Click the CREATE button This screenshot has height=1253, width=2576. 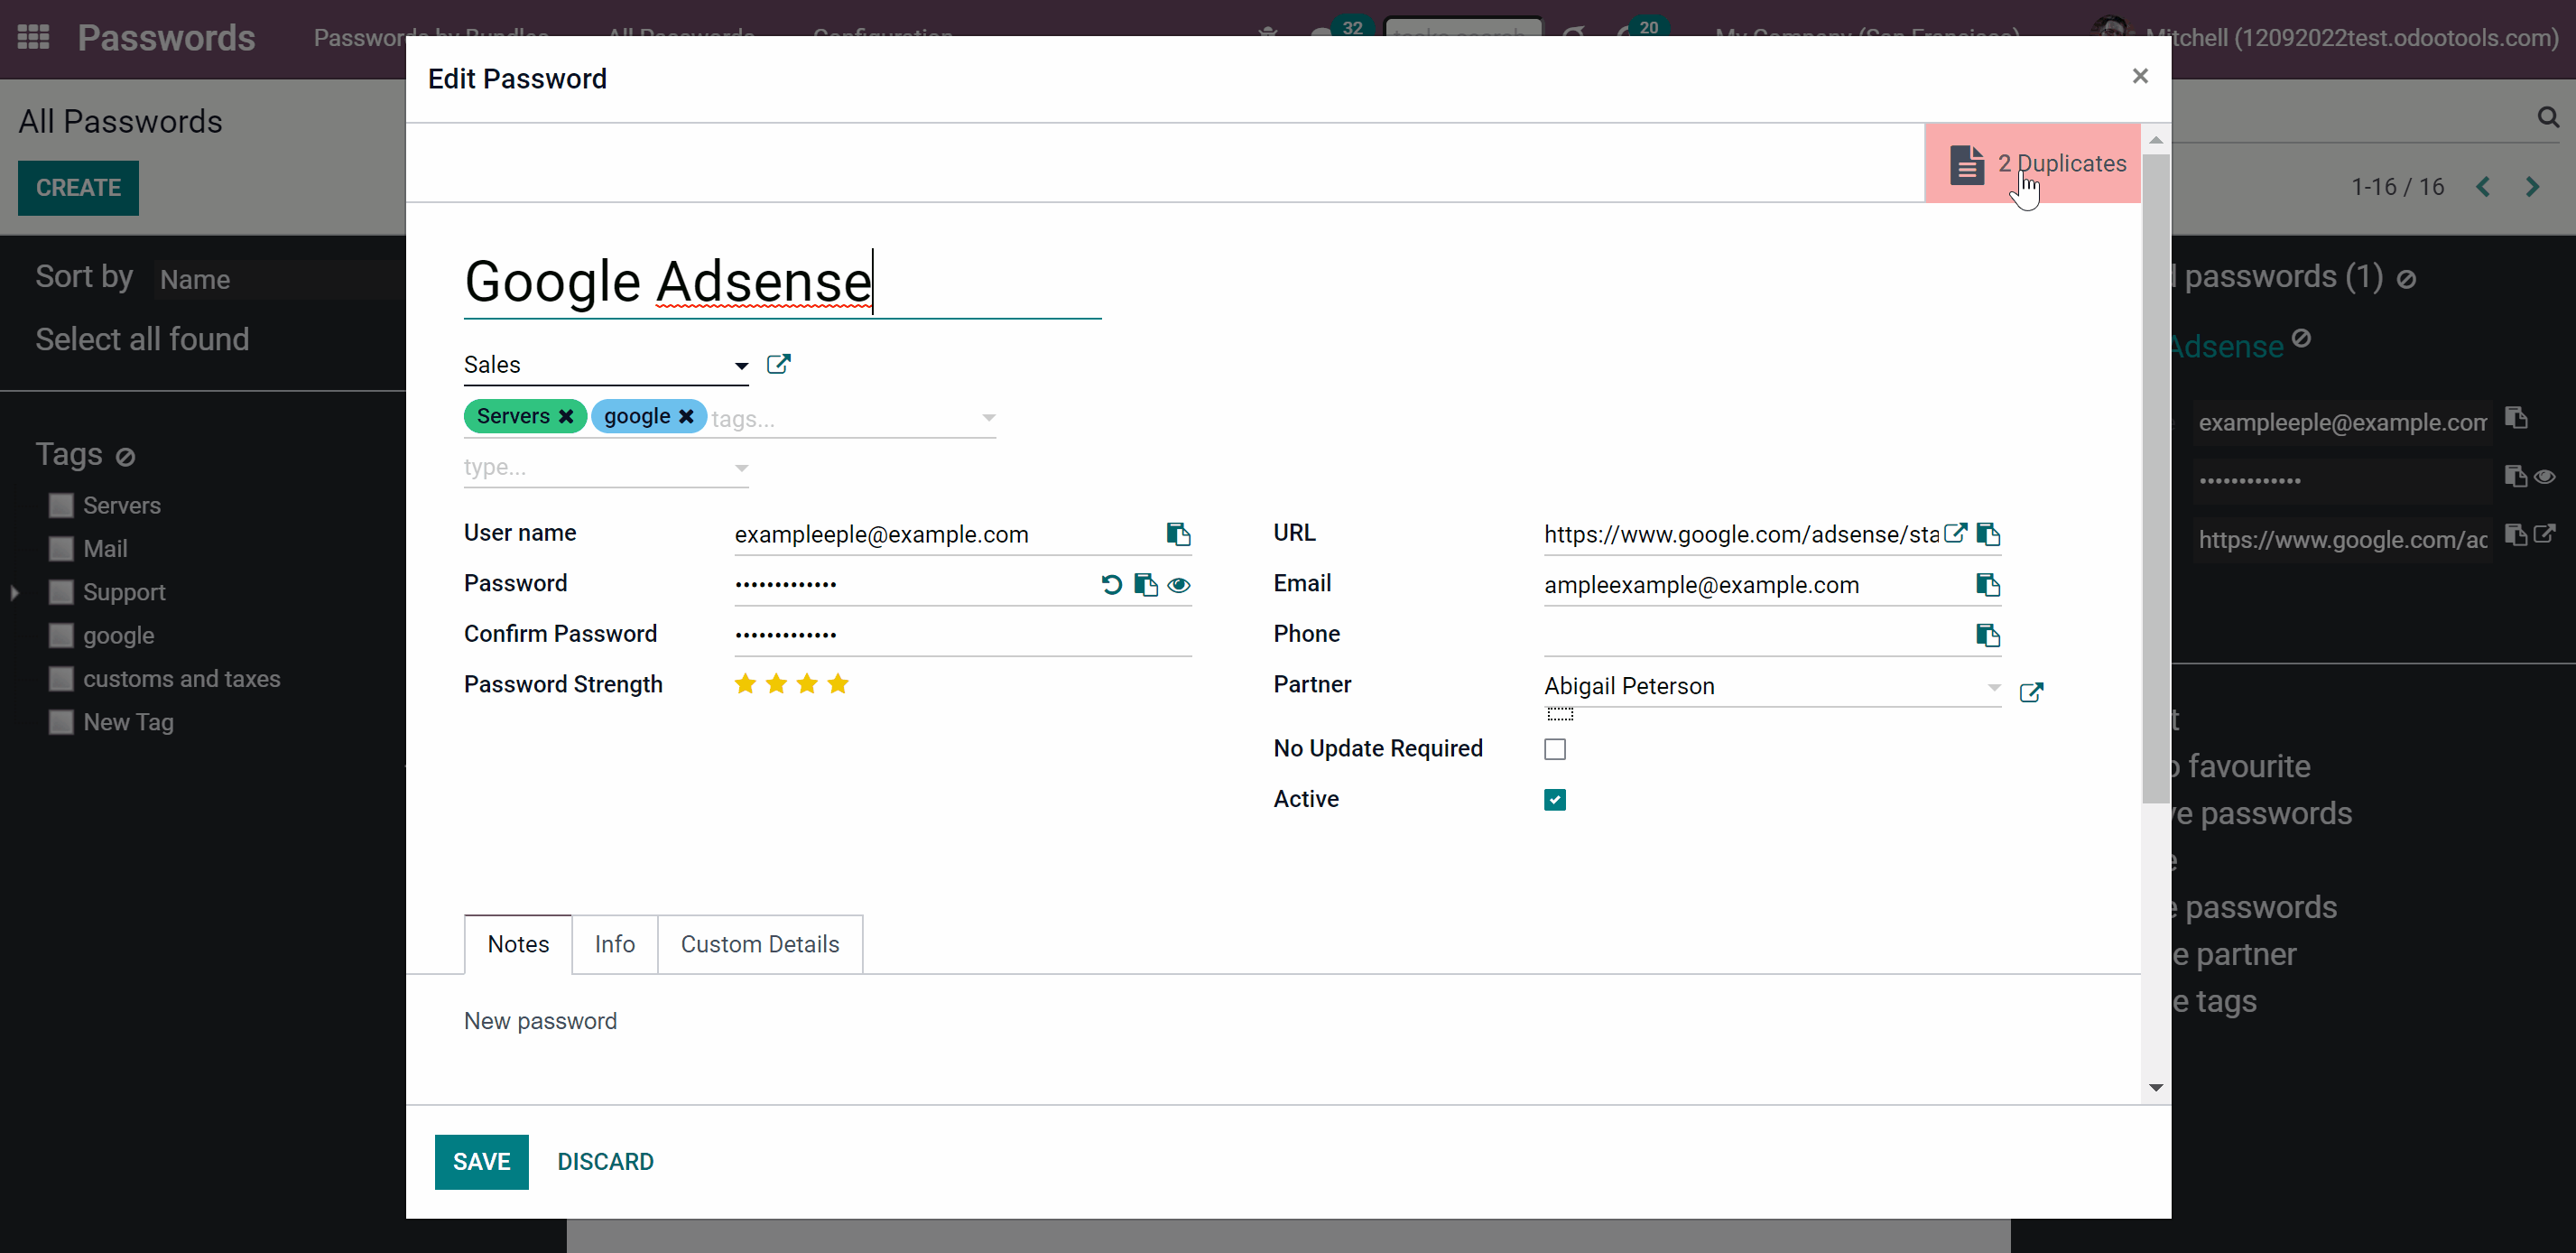click(x=78, y=188)
